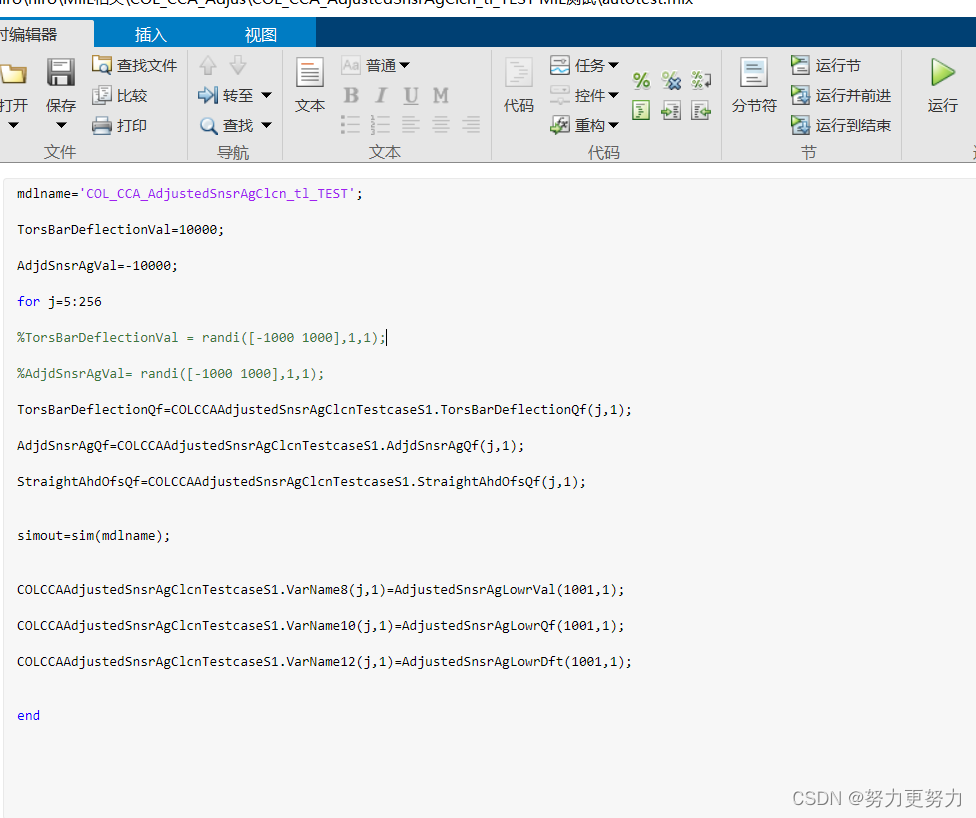This screenshot has height=818, width=976.
Task: Insert a Text (文本) block
Action: tap(309, 85)
